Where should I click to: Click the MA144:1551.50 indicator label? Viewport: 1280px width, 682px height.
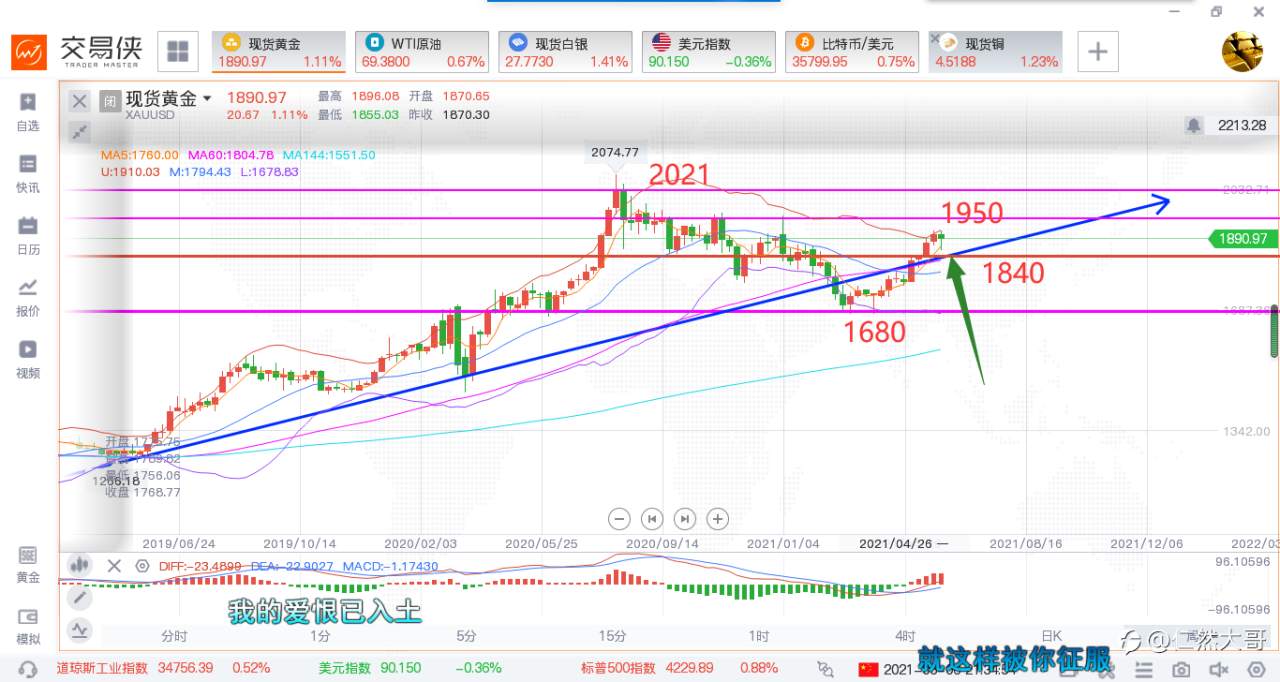click(329, 155)
